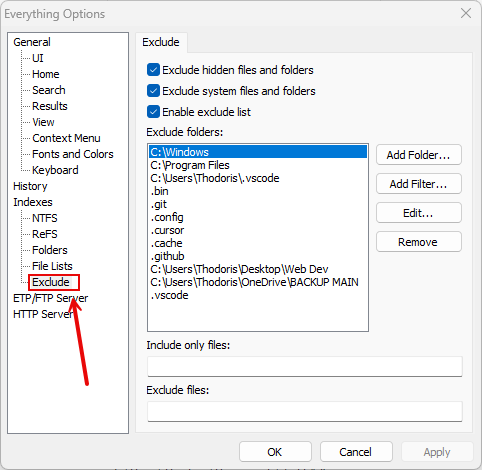Switch to the Exclude tab

click(x=161, y=42)
